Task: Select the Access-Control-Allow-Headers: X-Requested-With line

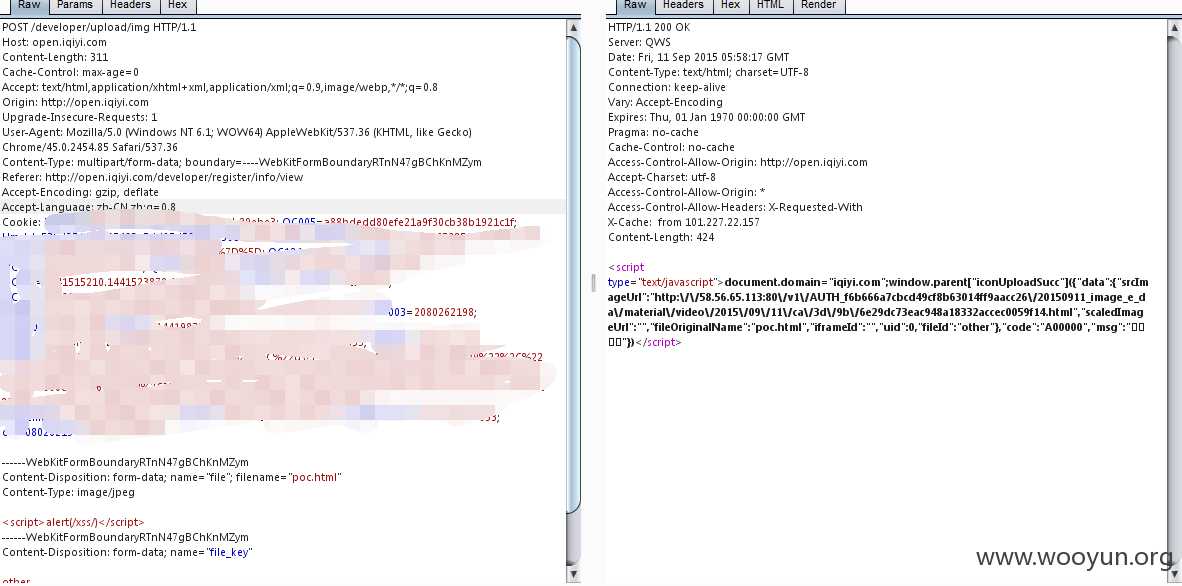Action: tap(735, 207)
